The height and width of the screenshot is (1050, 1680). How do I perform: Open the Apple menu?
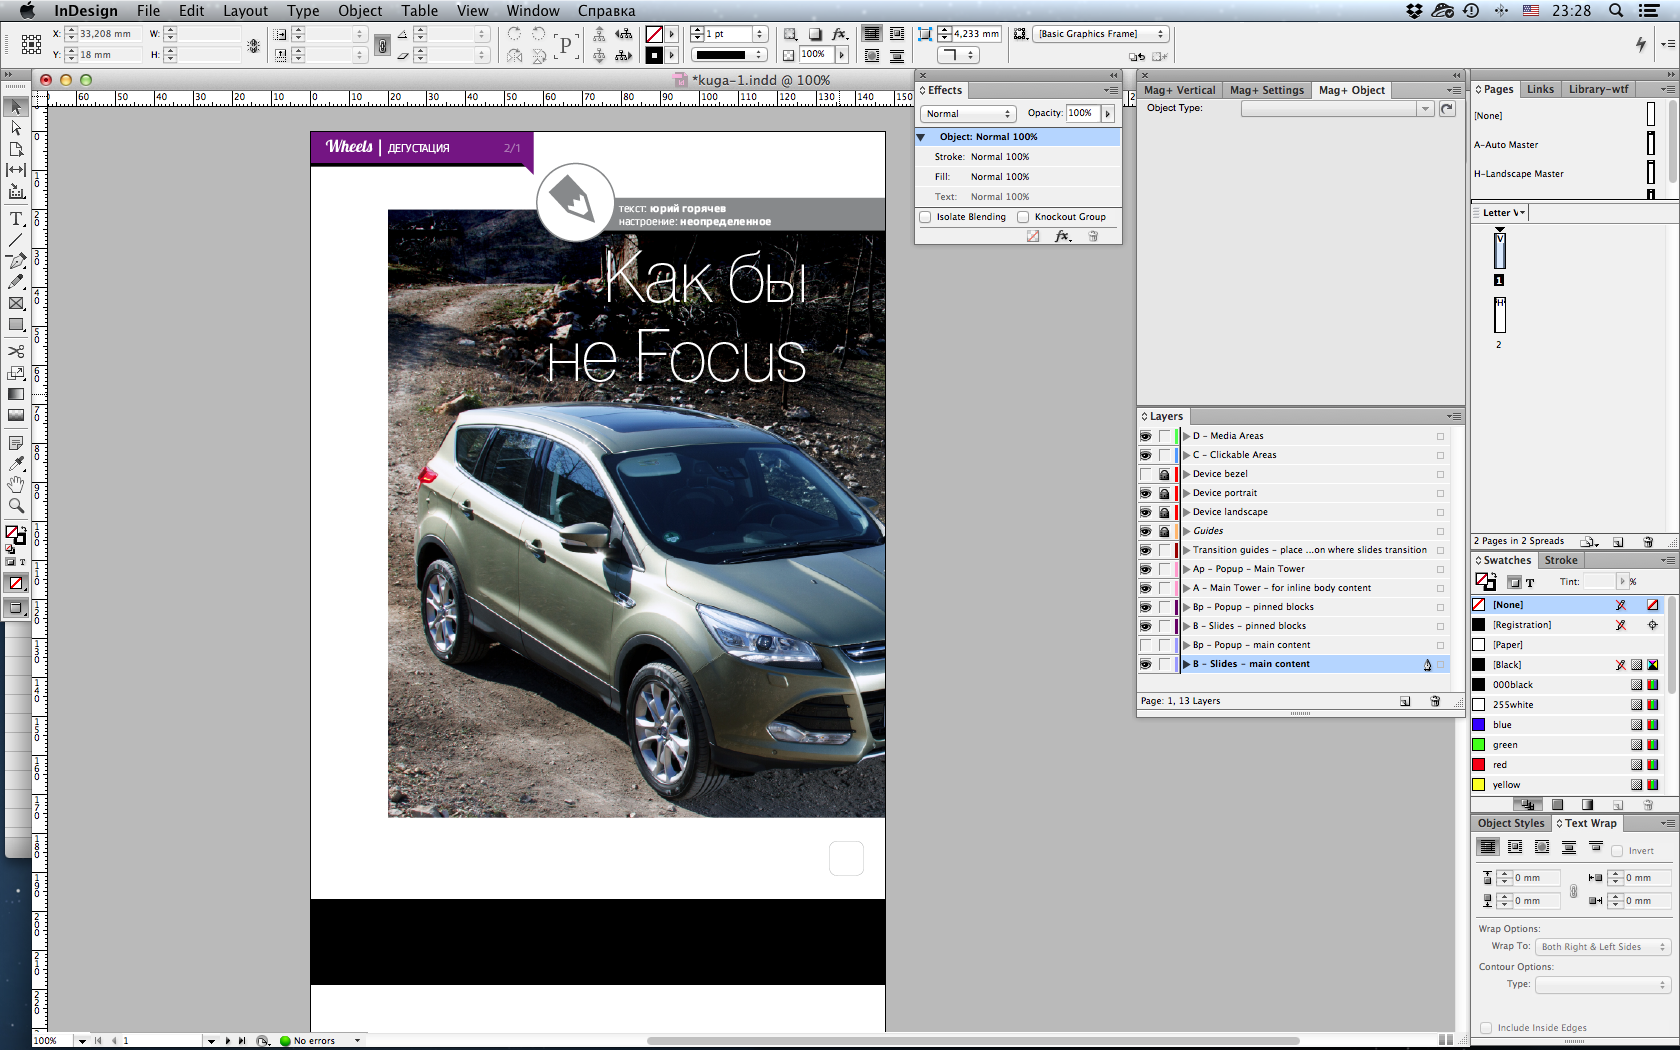pos(27,11)
